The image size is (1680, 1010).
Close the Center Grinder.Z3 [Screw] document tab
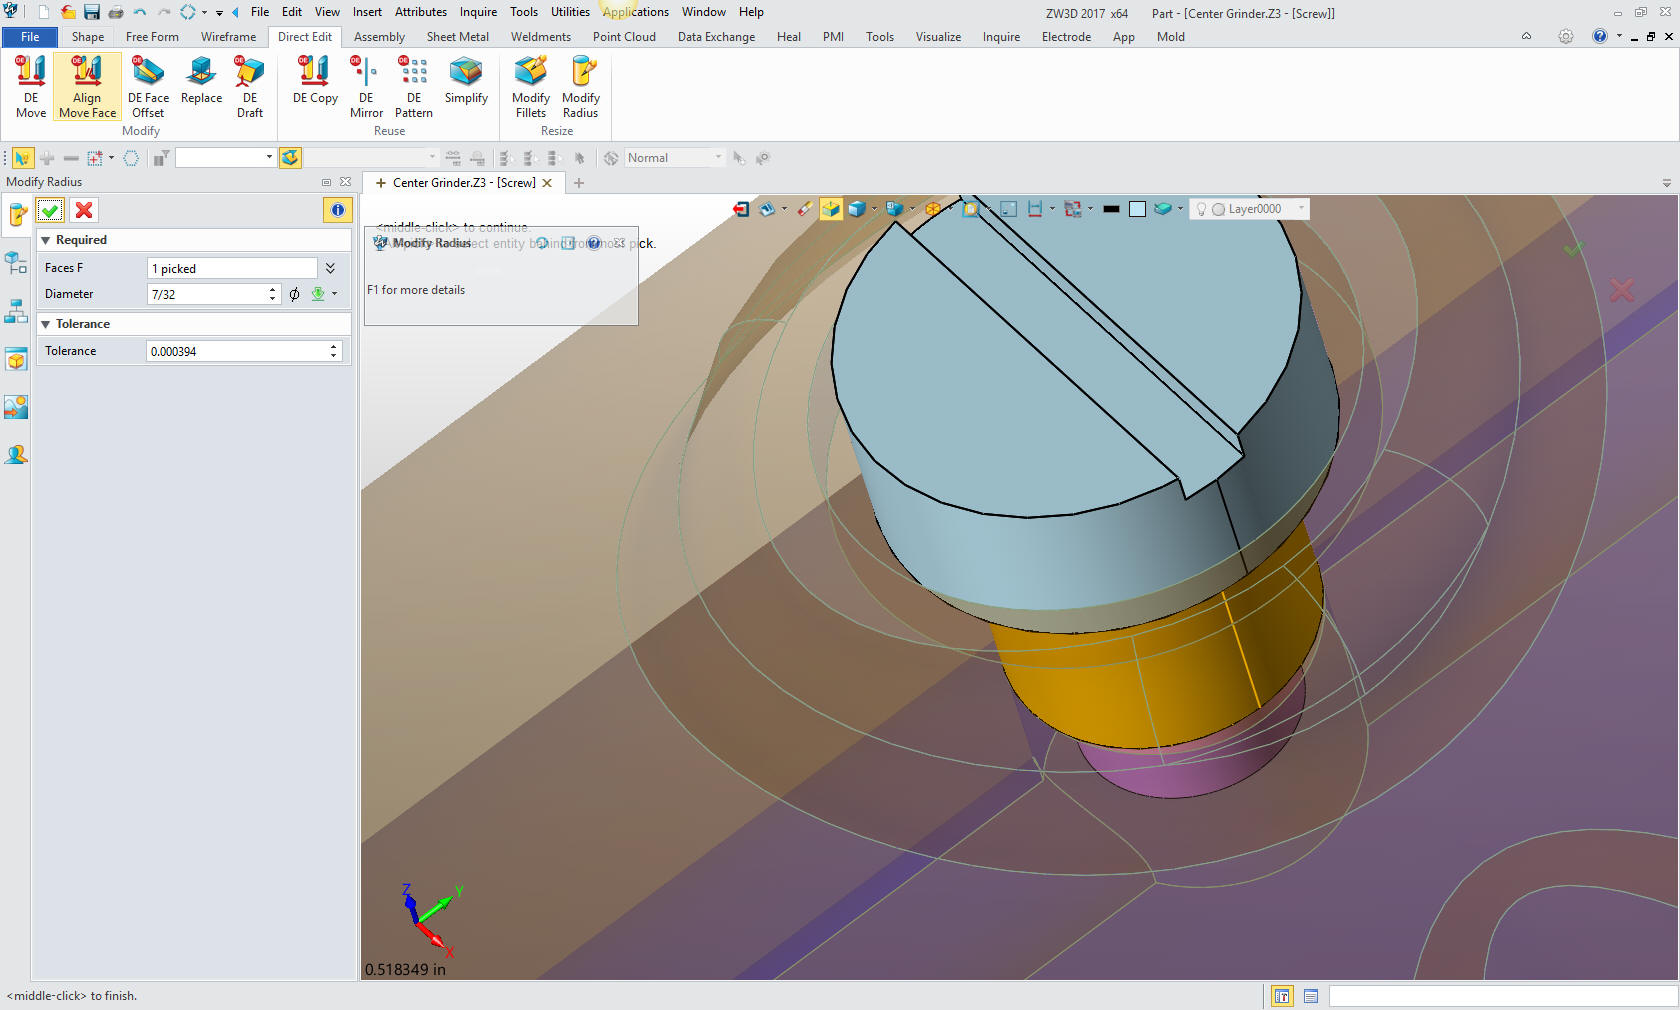[x=547, y=183]
